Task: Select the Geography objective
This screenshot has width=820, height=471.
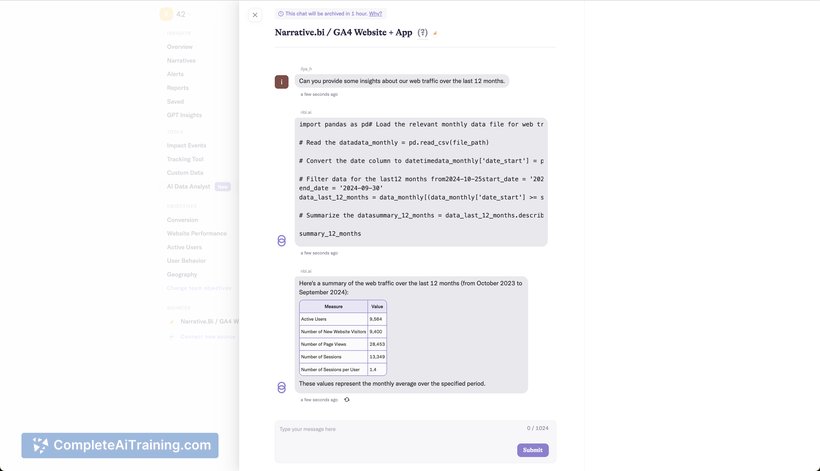Action: [182, 274]
